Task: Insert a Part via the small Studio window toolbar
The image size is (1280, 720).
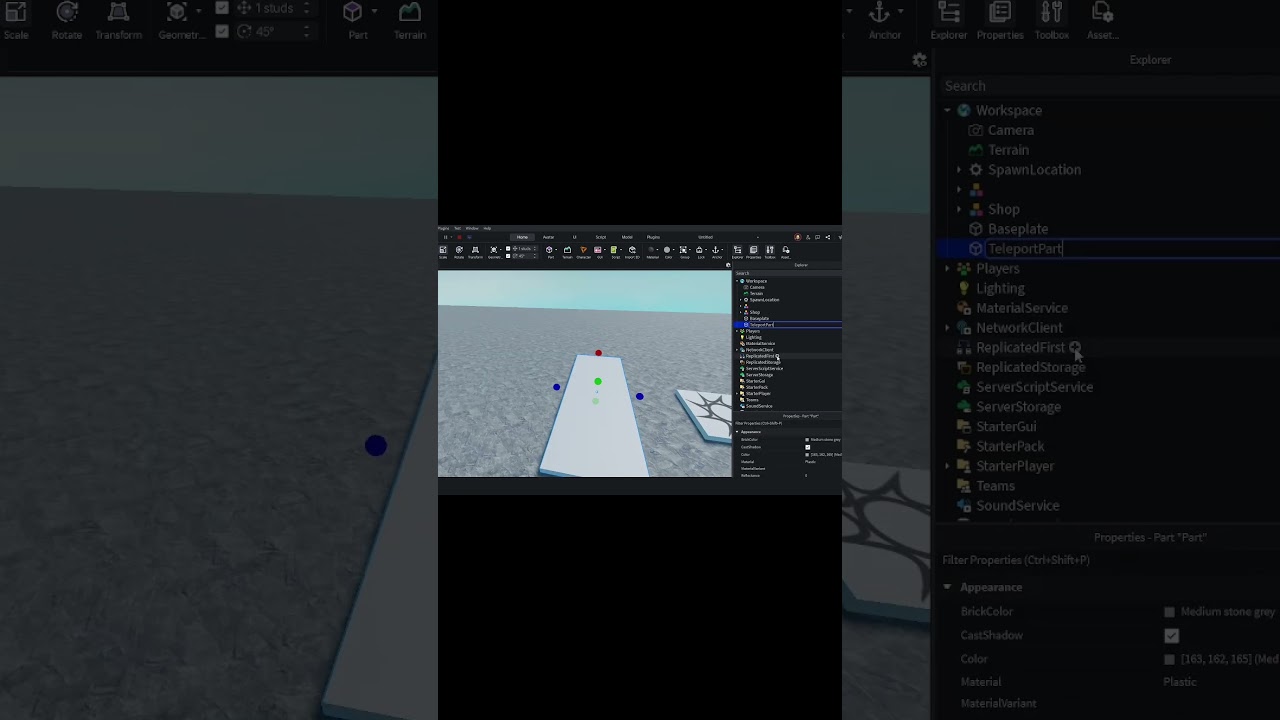Action: click(x=549, y=251)
